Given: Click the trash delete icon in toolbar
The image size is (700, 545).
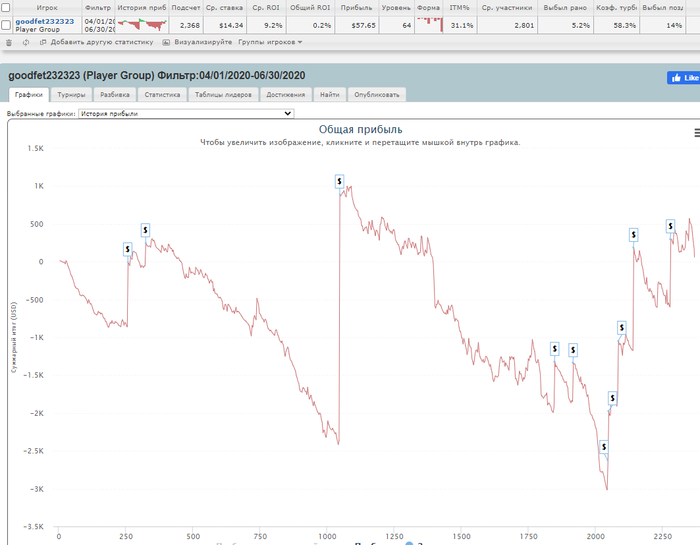Looking at the screenshot, I should click(x=8, y=42).
